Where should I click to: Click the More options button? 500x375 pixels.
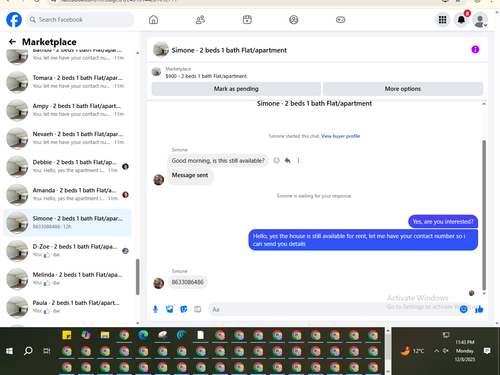click(403, 89)
